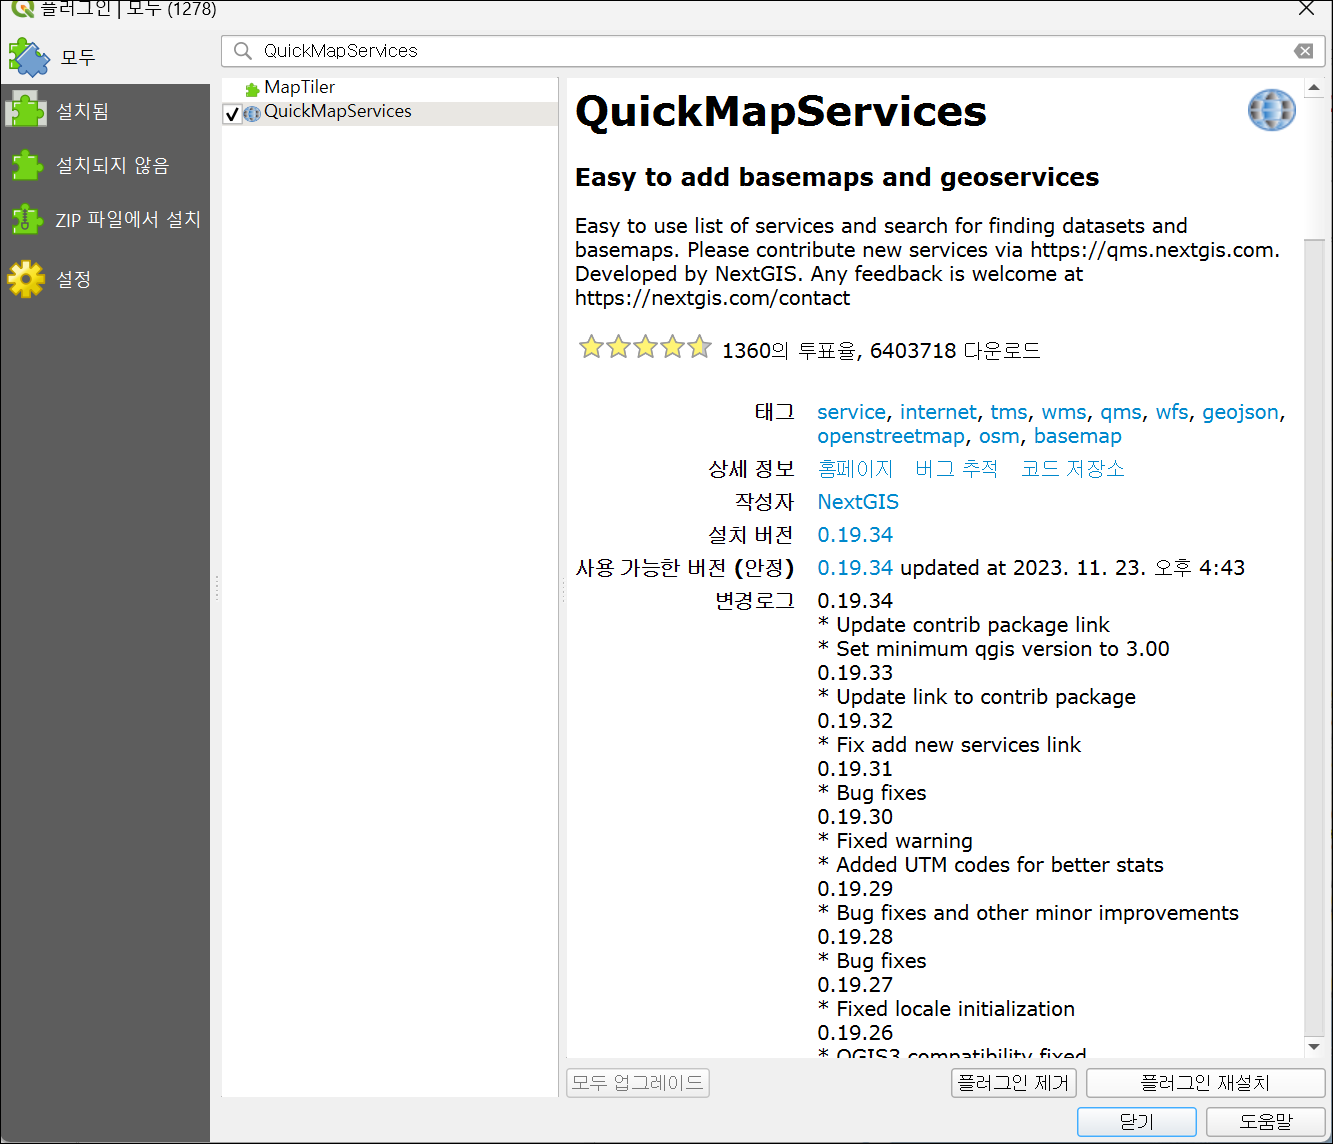Click the 설치됨 installed puzzle icon
Viewport: 1333px width, 1144px height.
[x=26, y=110]
